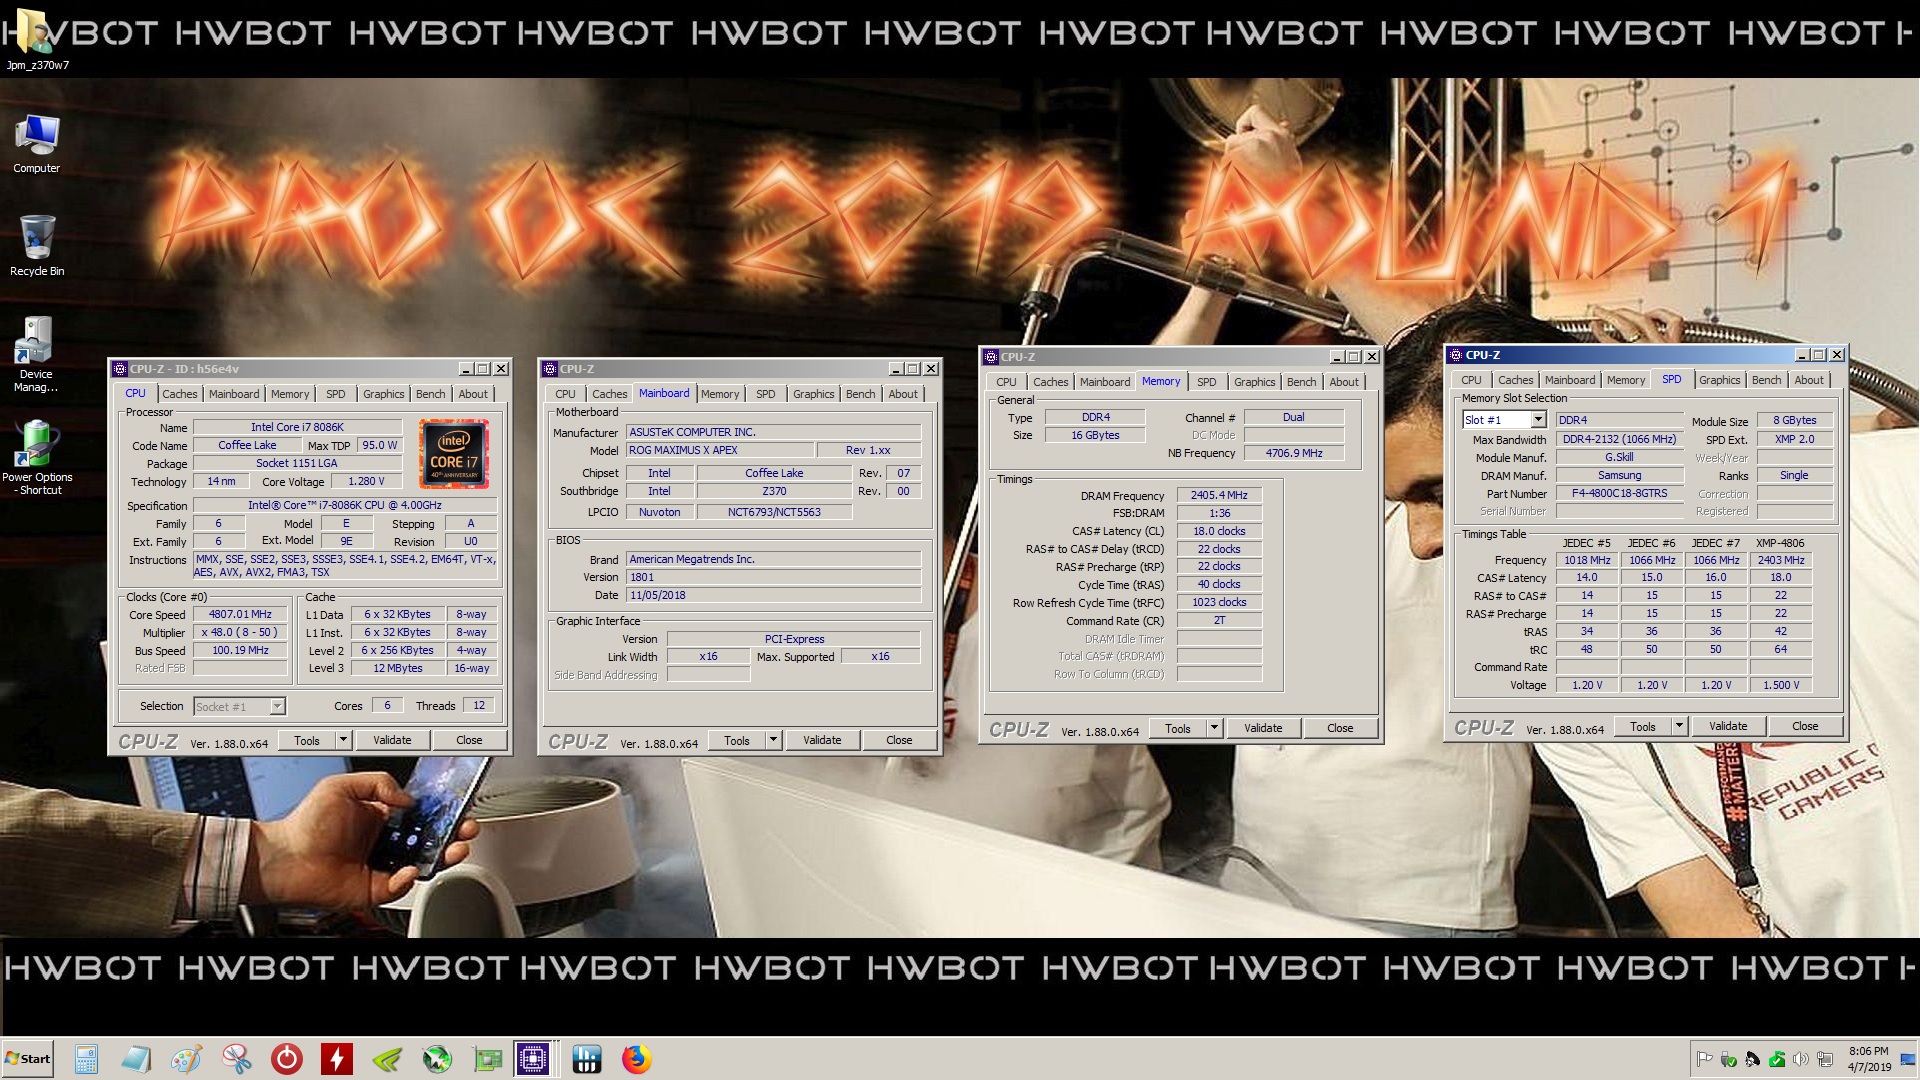
Task: Select CPU tab in Memory CPU-Z window
Action: pos(1006,382)
